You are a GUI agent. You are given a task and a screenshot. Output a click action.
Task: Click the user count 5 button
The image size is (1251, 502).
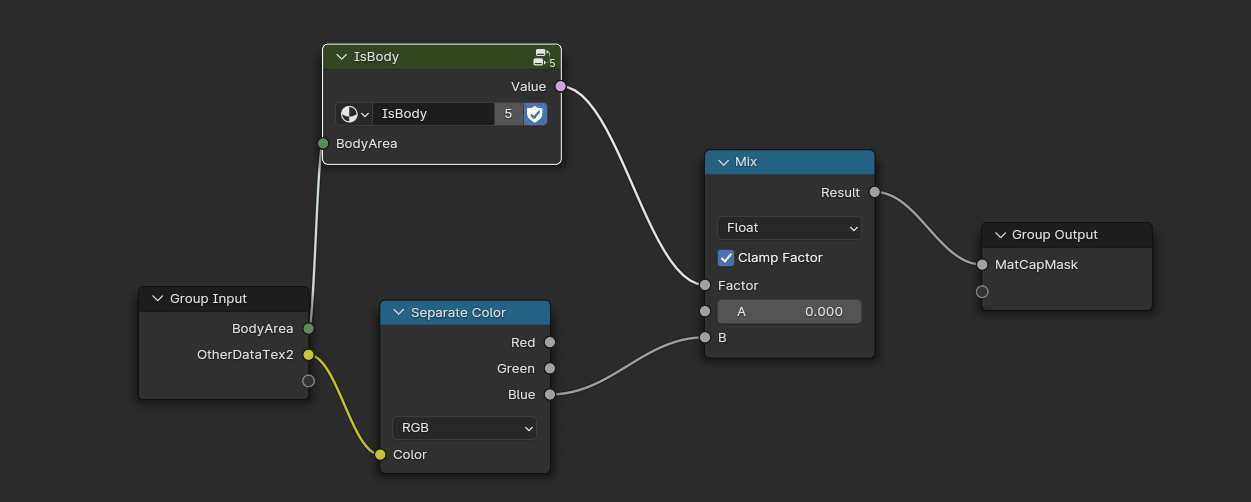508,114
